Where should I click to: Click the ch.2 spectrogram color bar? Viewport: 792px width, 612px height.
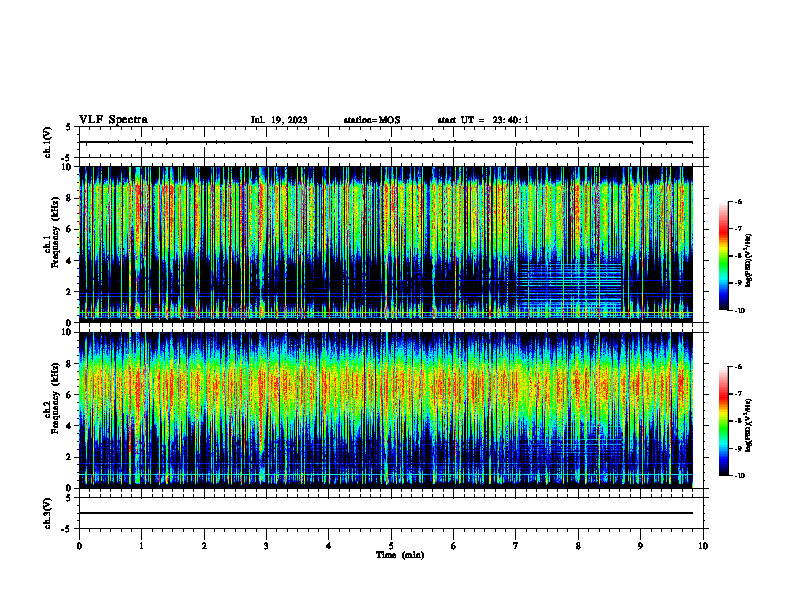click(x=723, y=421)
